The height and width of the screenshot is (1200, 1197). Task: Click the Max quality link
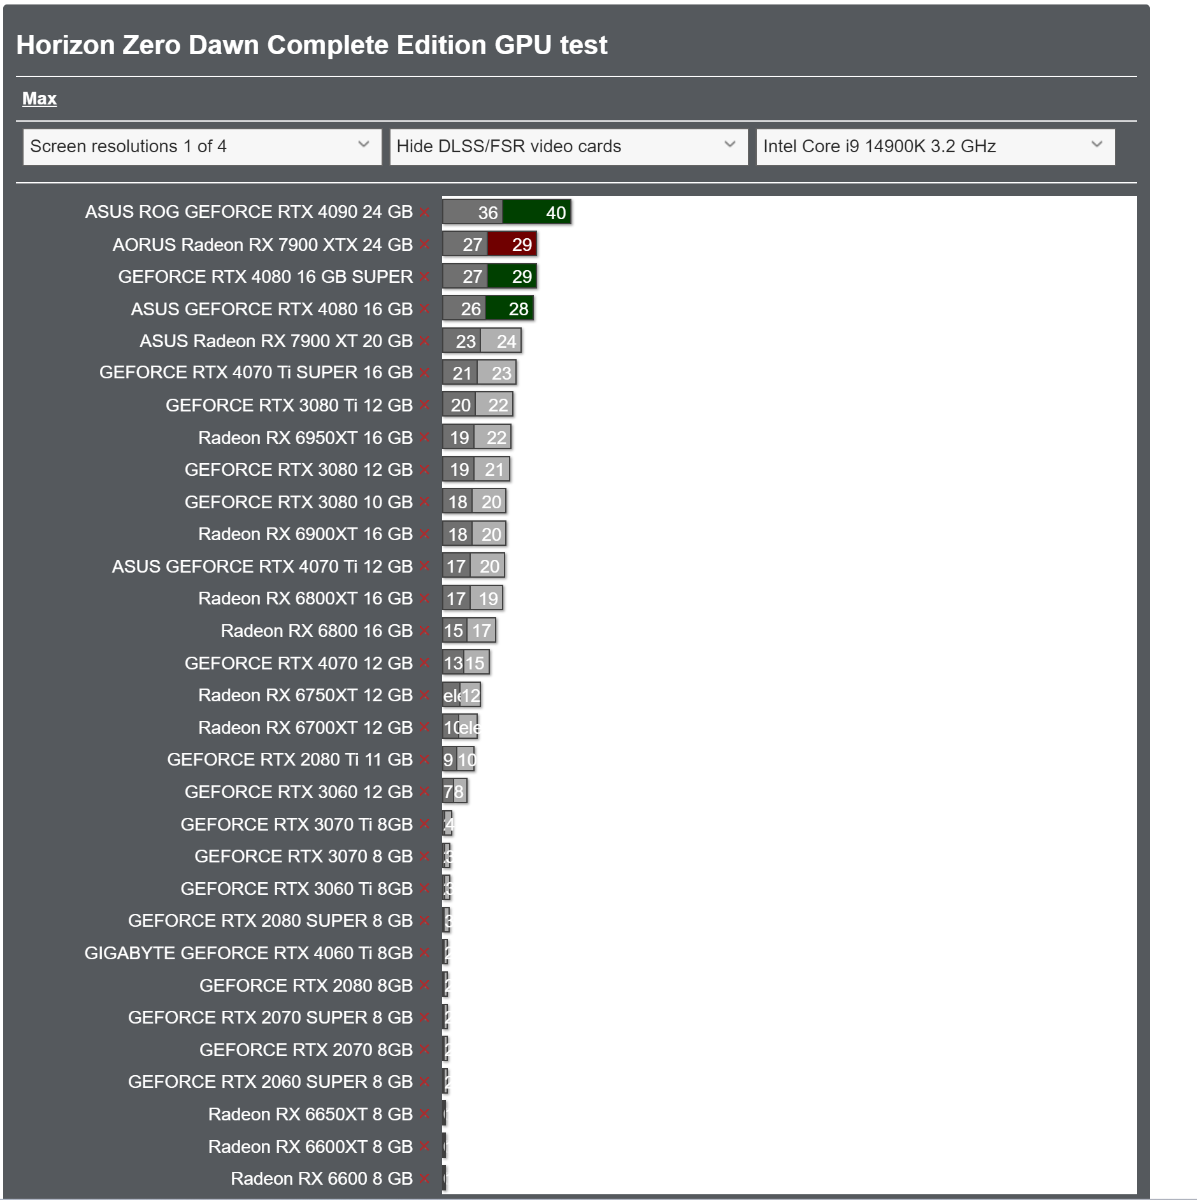39,98
